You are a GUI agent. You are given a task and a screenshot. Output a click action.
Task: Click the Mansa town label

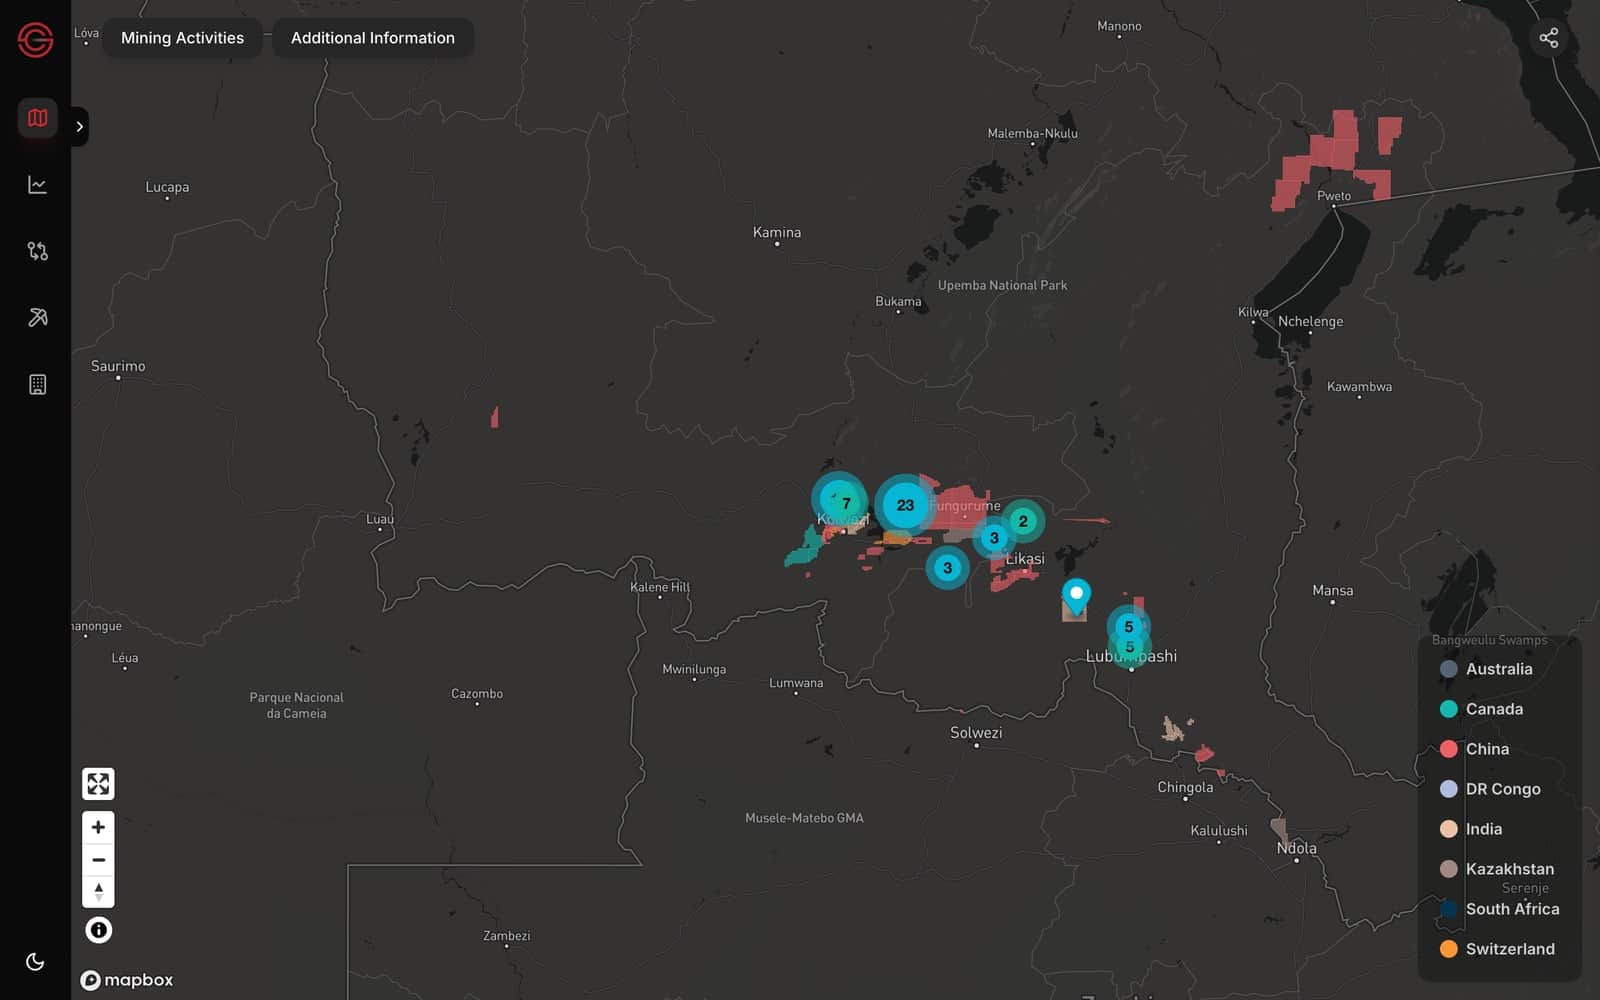tap(1333, 591)
